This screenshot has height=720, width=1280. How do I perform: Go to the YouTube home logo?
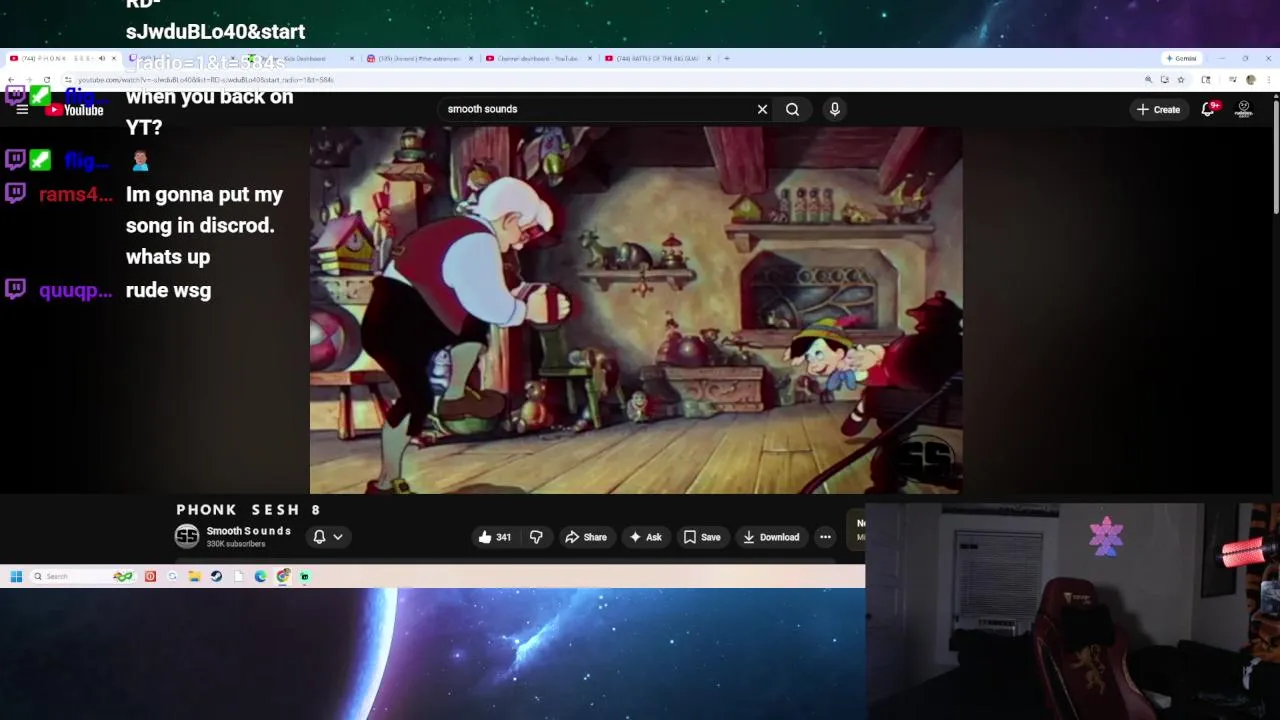pyautogui.click(x=75, y=110)
